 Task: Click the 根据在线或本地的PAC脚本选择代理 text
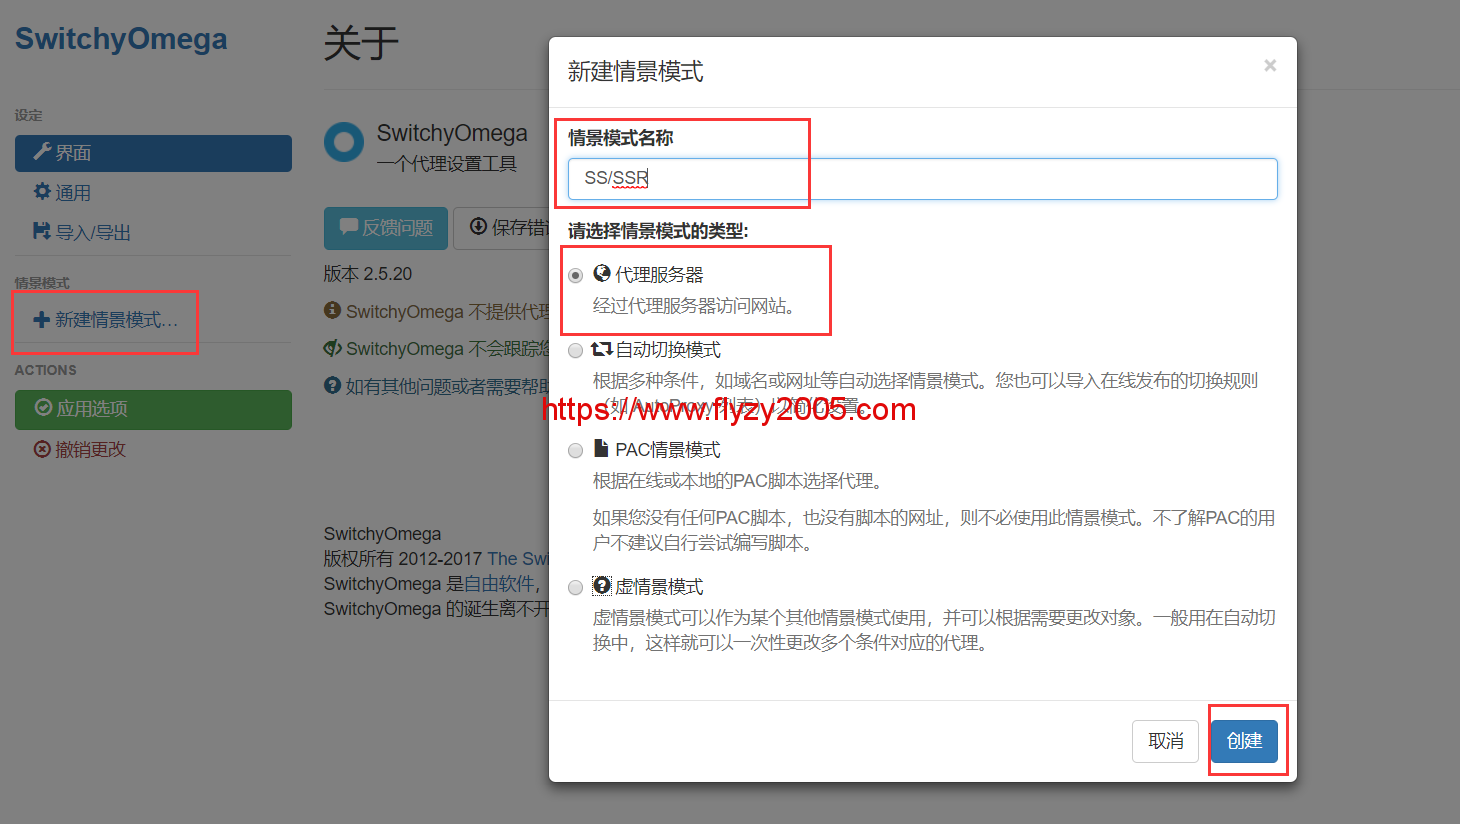pyautogui.click(x=741, y=481)
